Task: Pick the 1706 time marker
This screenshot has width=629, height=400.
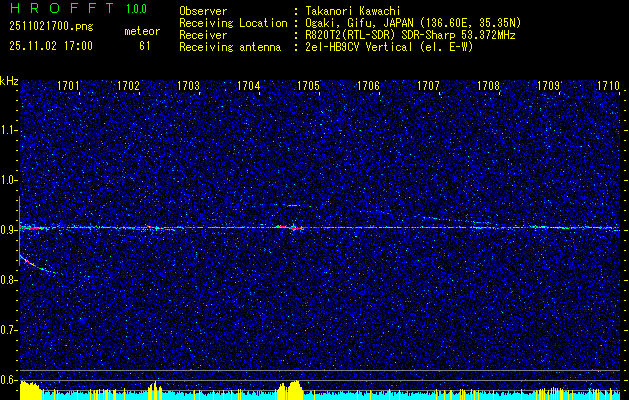Action: point(368,86)
